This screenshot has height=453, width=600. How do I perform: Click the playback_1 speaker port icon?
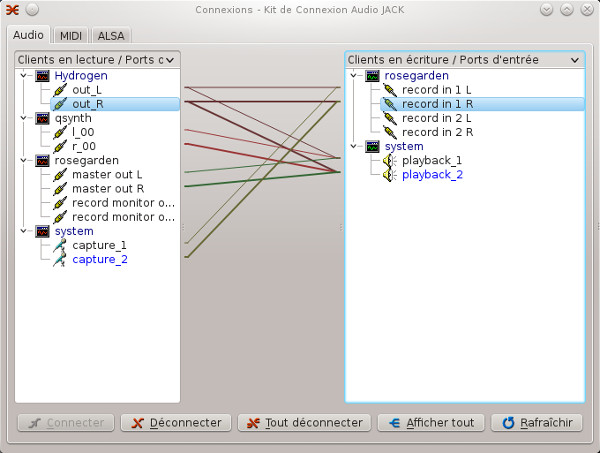[389, 160]
